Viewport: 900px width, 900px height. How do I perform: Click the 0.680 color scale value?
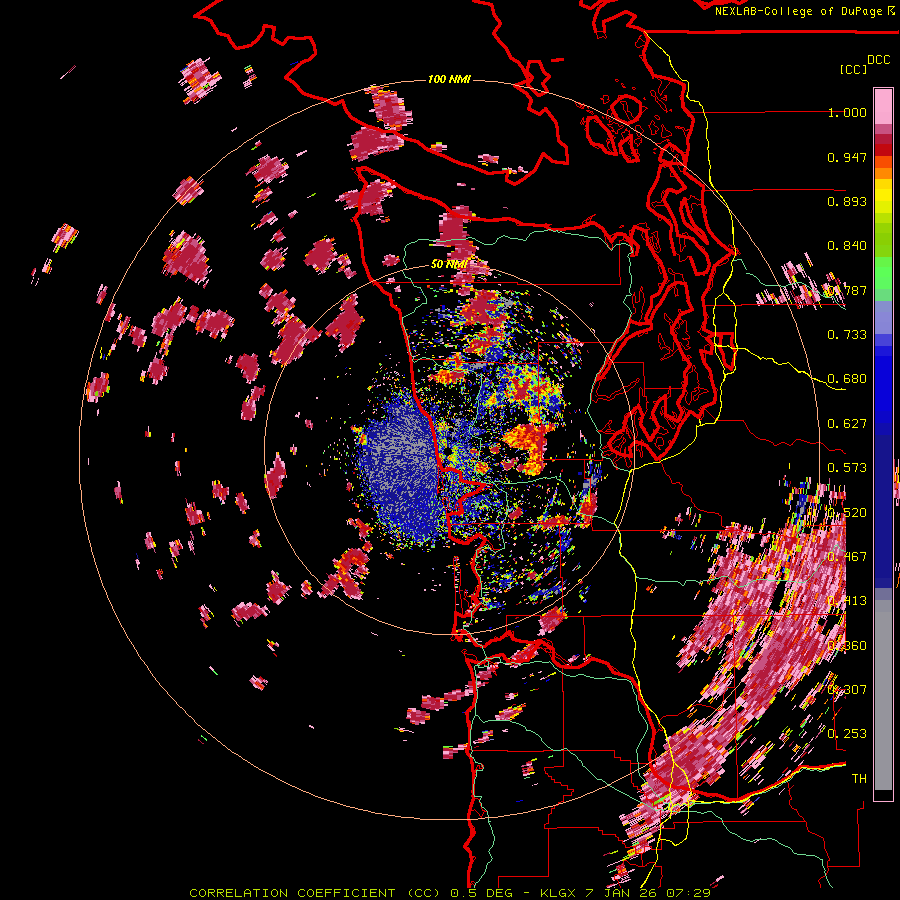[x=847, y=379]
